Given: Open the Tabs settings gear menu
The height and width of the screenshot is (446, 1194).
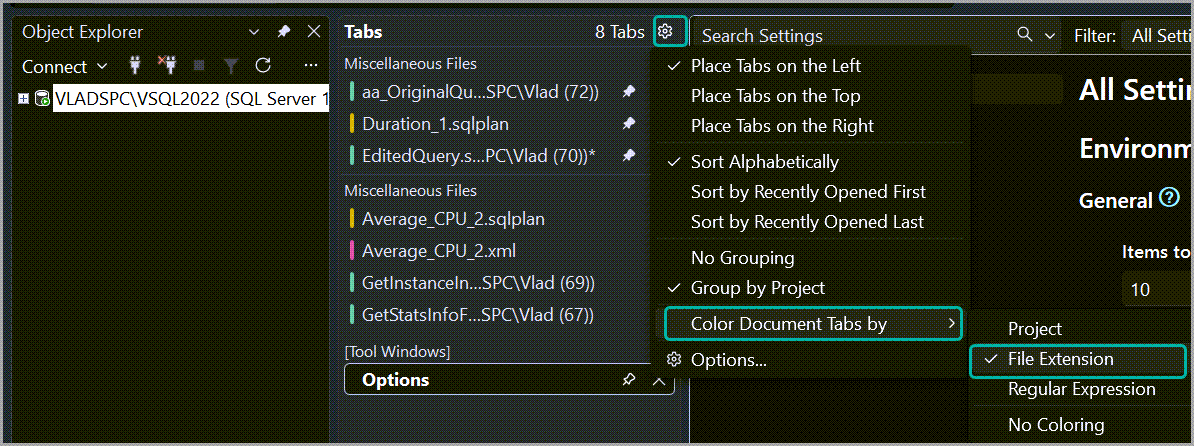Looking at the screenshot, I should coord(666,31).
